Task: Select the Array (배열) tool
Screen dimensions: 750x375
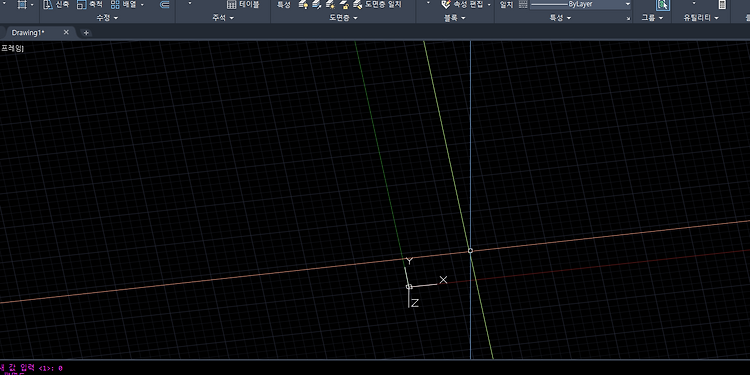Action: click(x=123, y=5)
